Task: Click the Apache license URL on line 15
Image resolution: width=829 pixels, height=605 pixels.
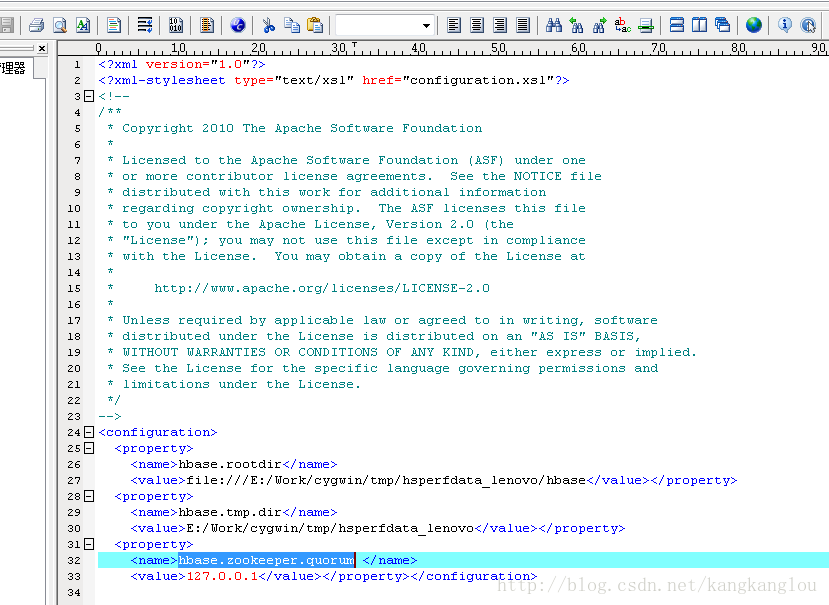Action: 322,288
